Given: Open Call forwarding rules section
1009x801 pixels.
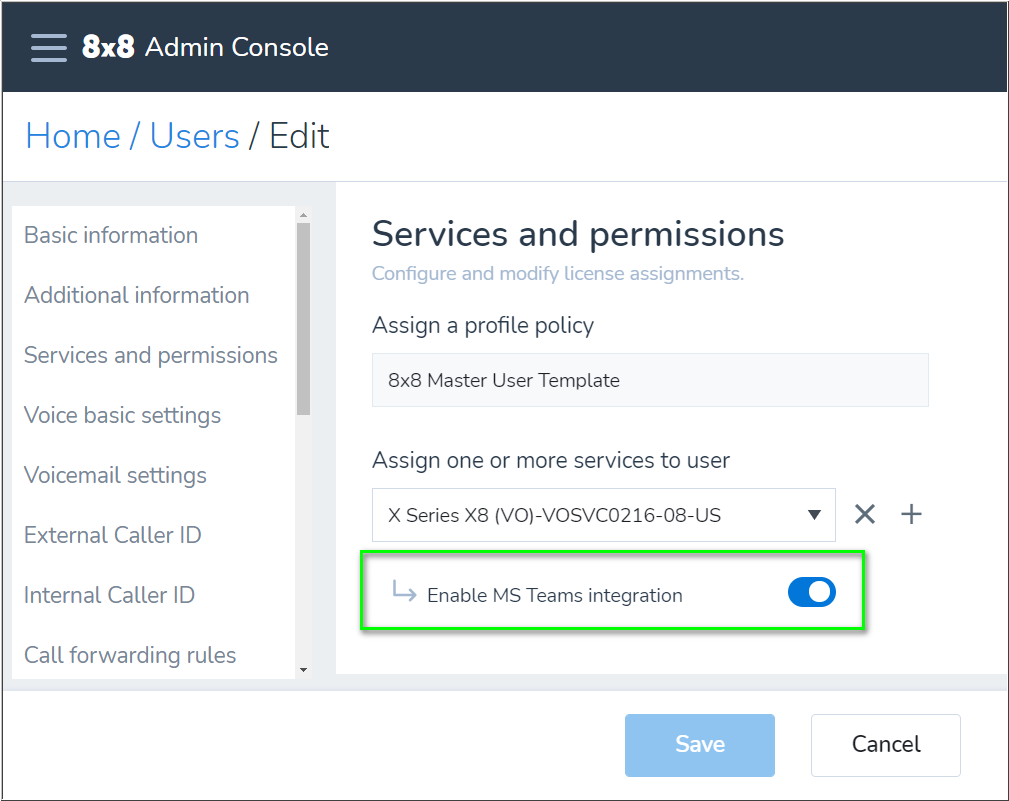Looking at the screenshot, I should (131, 655).
